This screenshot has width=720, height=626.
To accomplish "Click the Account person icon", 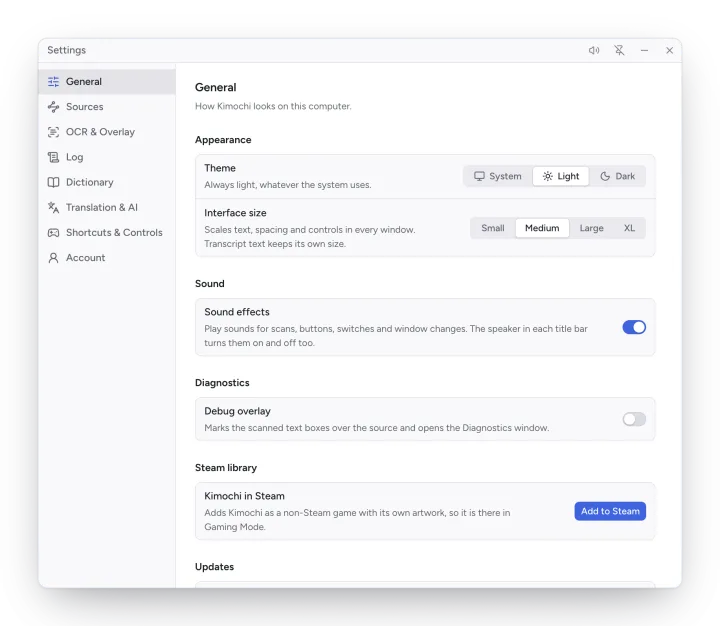I will (53, 258).
